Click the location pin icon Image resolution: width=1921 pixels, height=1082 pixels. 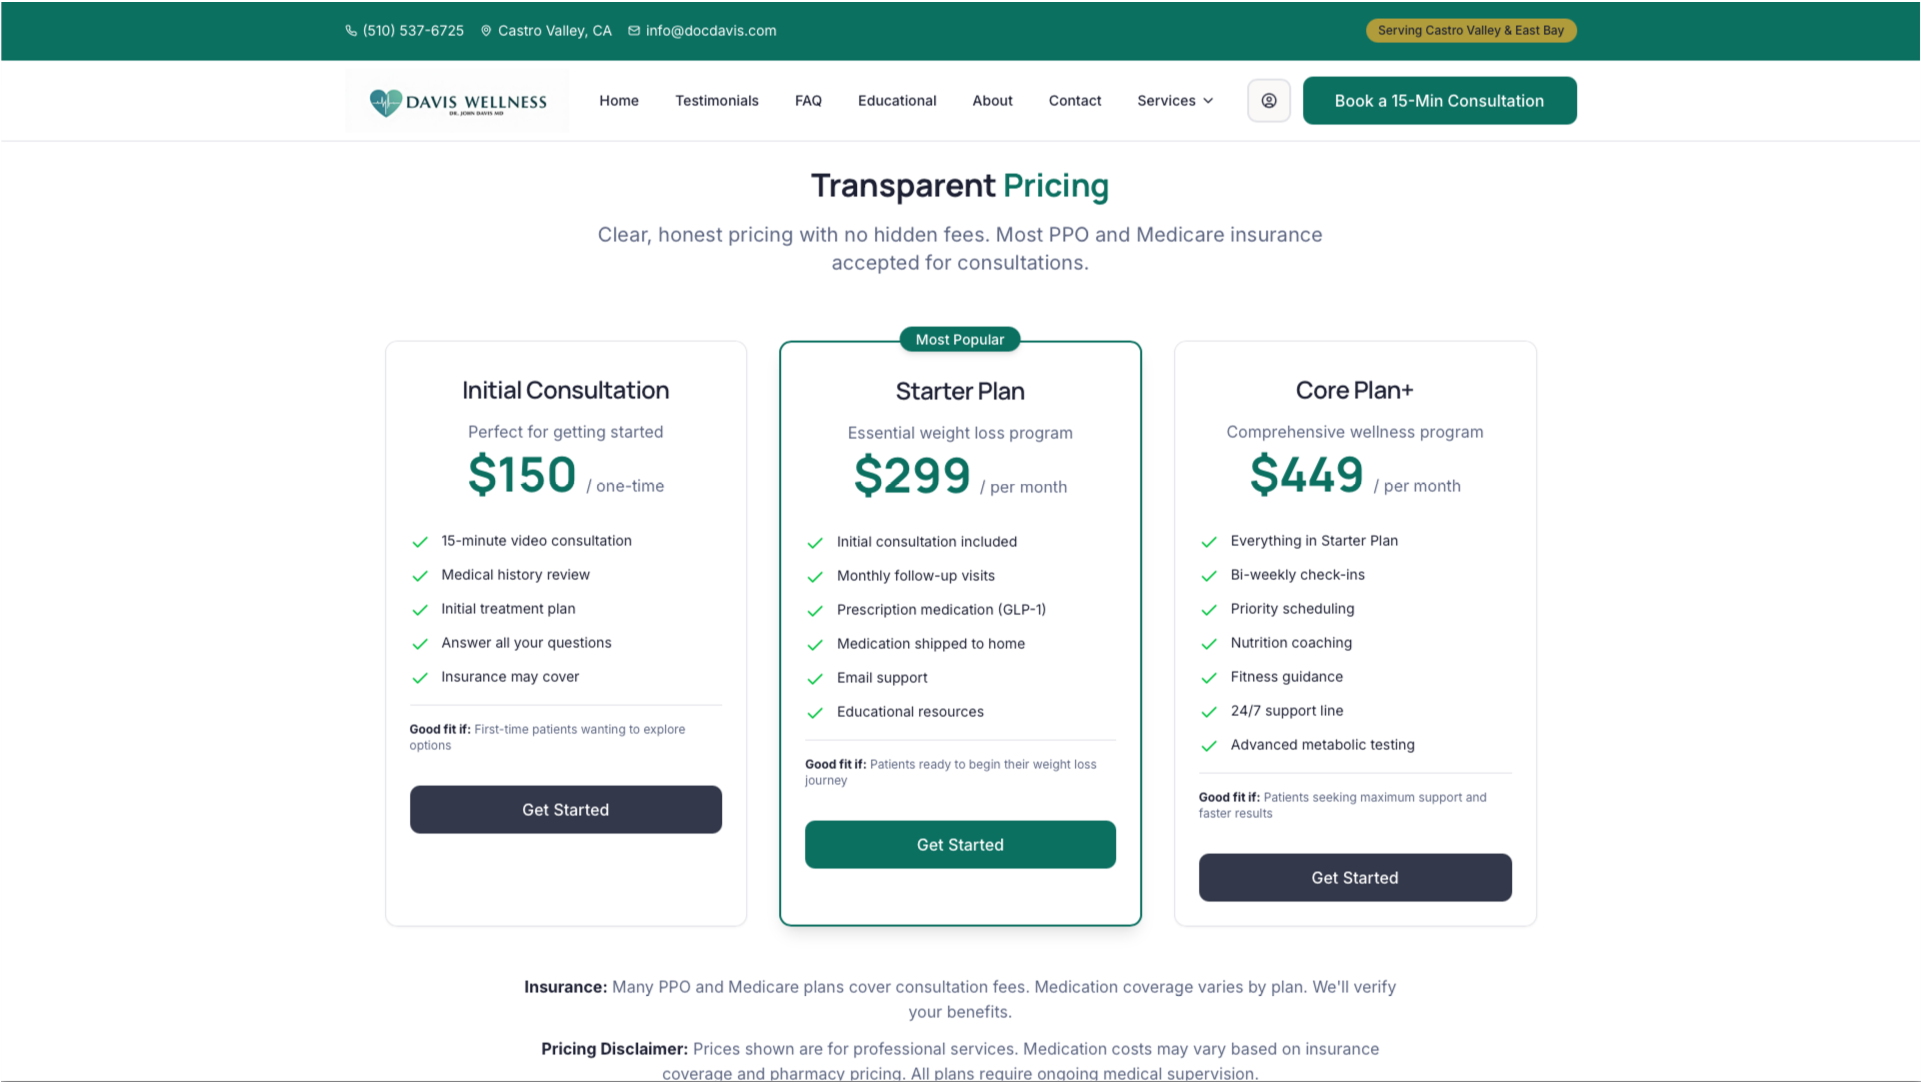tap(486, 31)
